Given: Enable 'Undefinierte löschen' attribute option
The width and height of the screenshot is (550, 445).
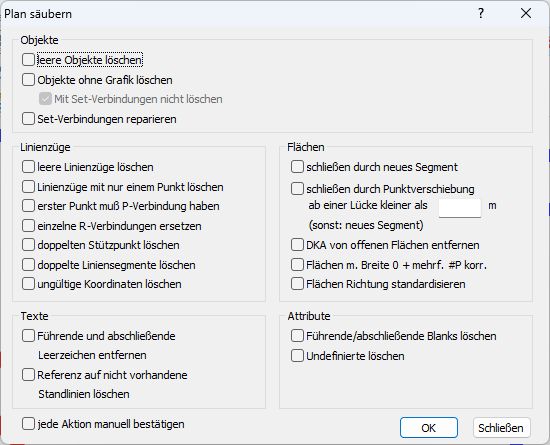Looking at the screenshot, I should tap(297, 356).
